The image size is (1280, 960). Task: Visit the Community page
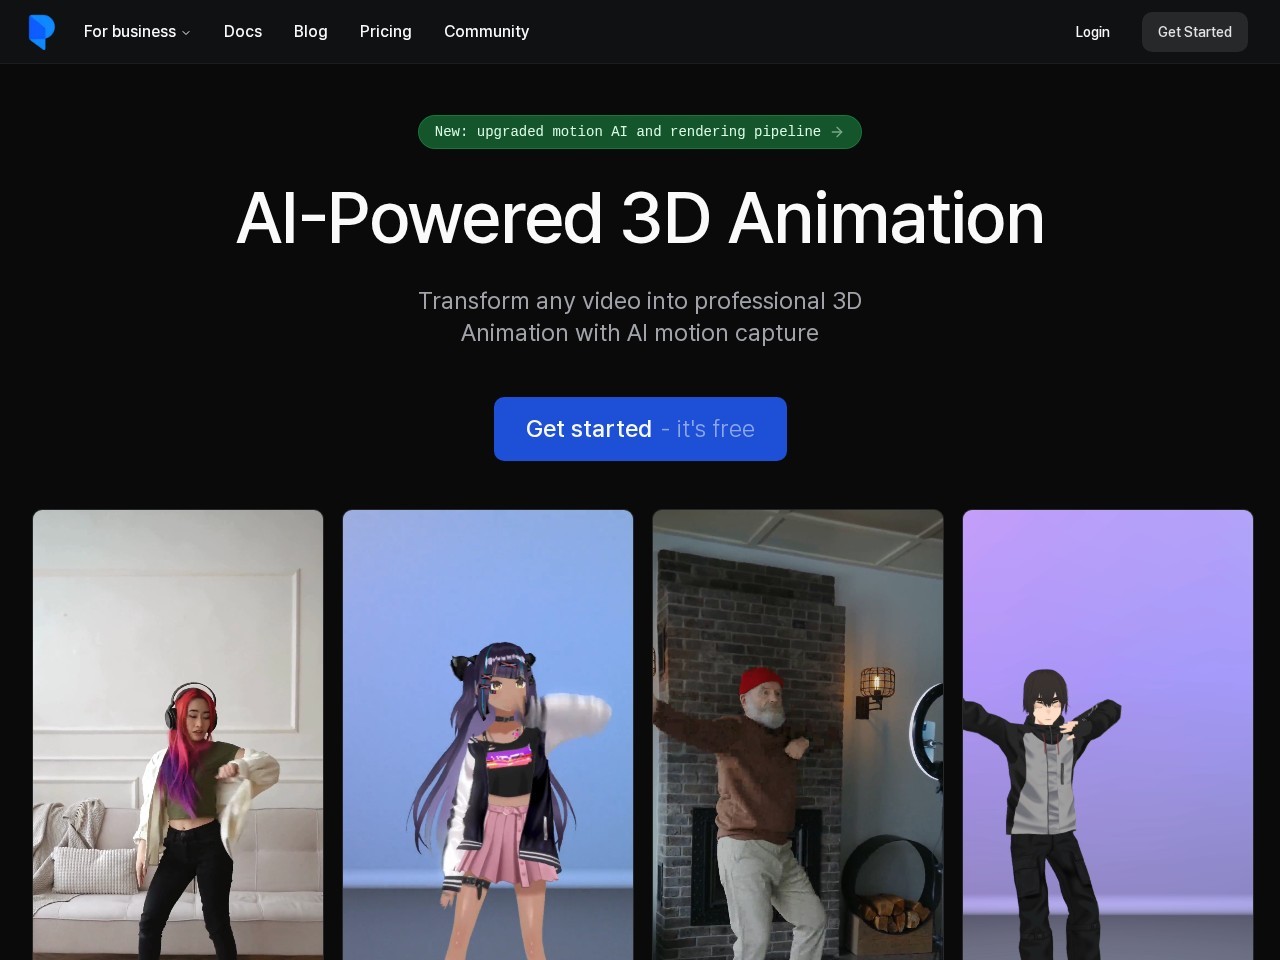click(x=486, y=32)
